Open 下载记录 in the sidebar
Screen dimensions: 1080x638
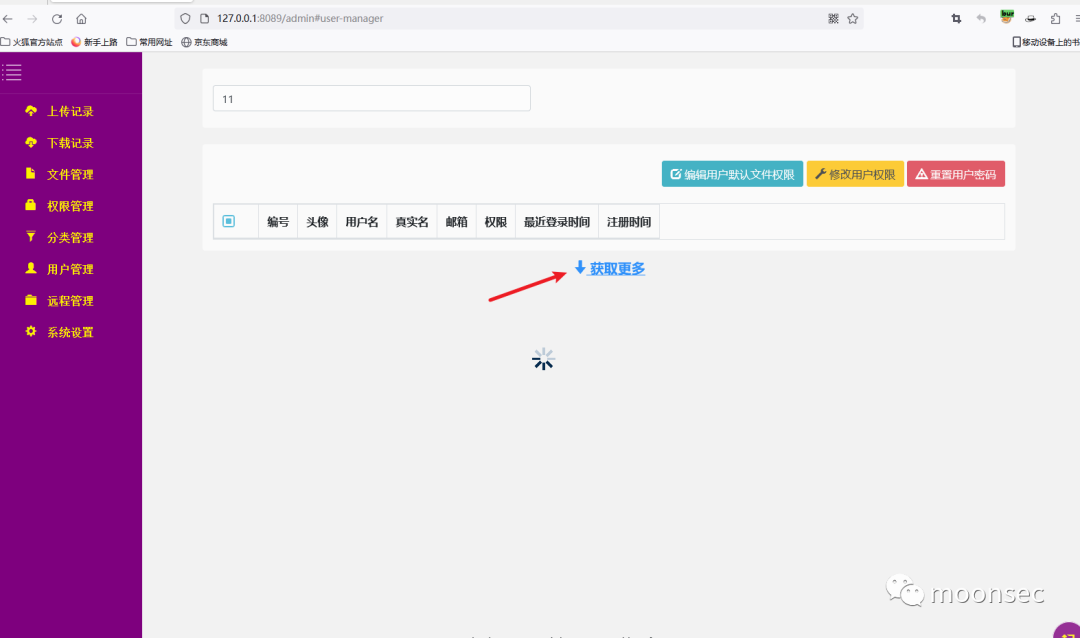tap(70, 143)
